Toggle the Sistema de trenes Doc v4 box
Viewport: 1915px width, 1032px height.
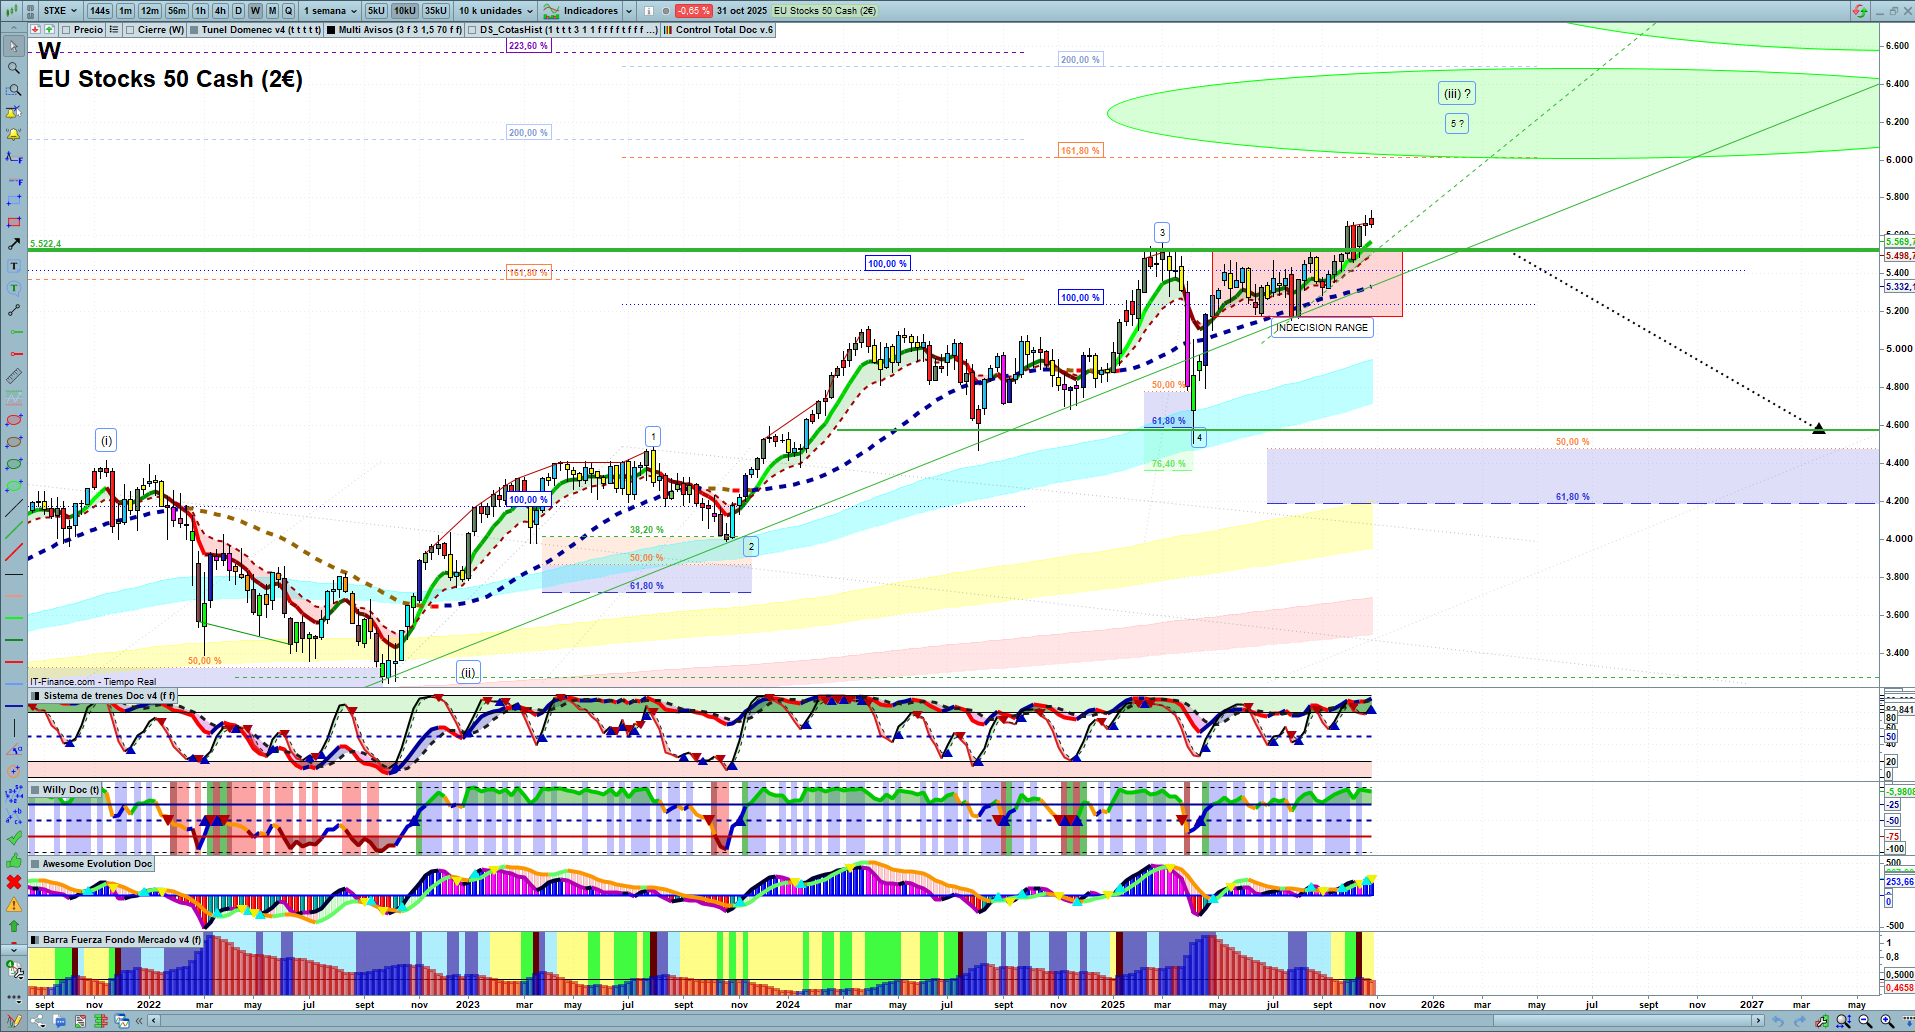tap(36, 696)
